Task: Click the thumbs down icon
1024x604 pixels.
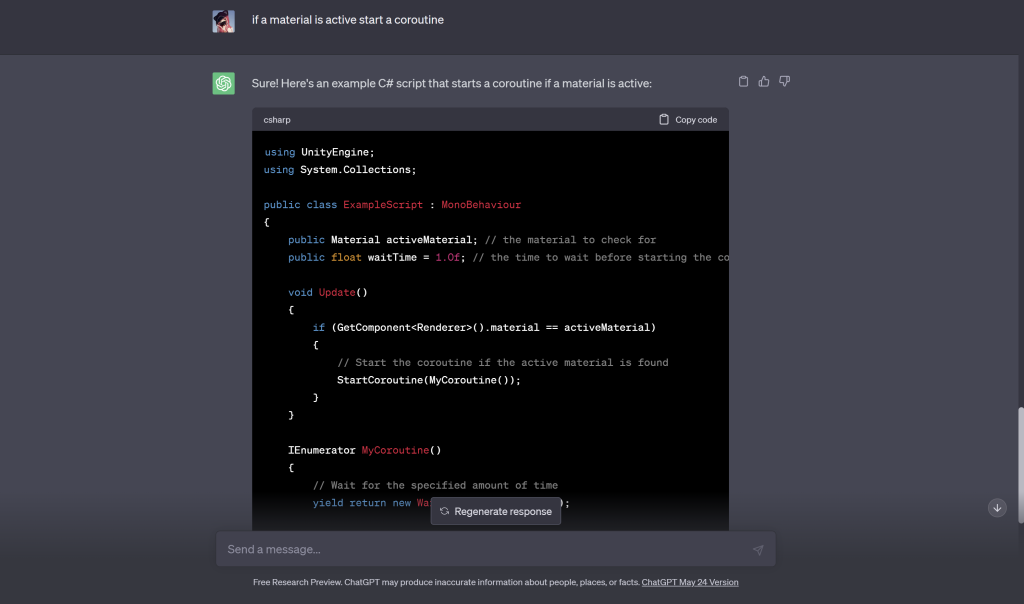Action: tap(784, 82)
